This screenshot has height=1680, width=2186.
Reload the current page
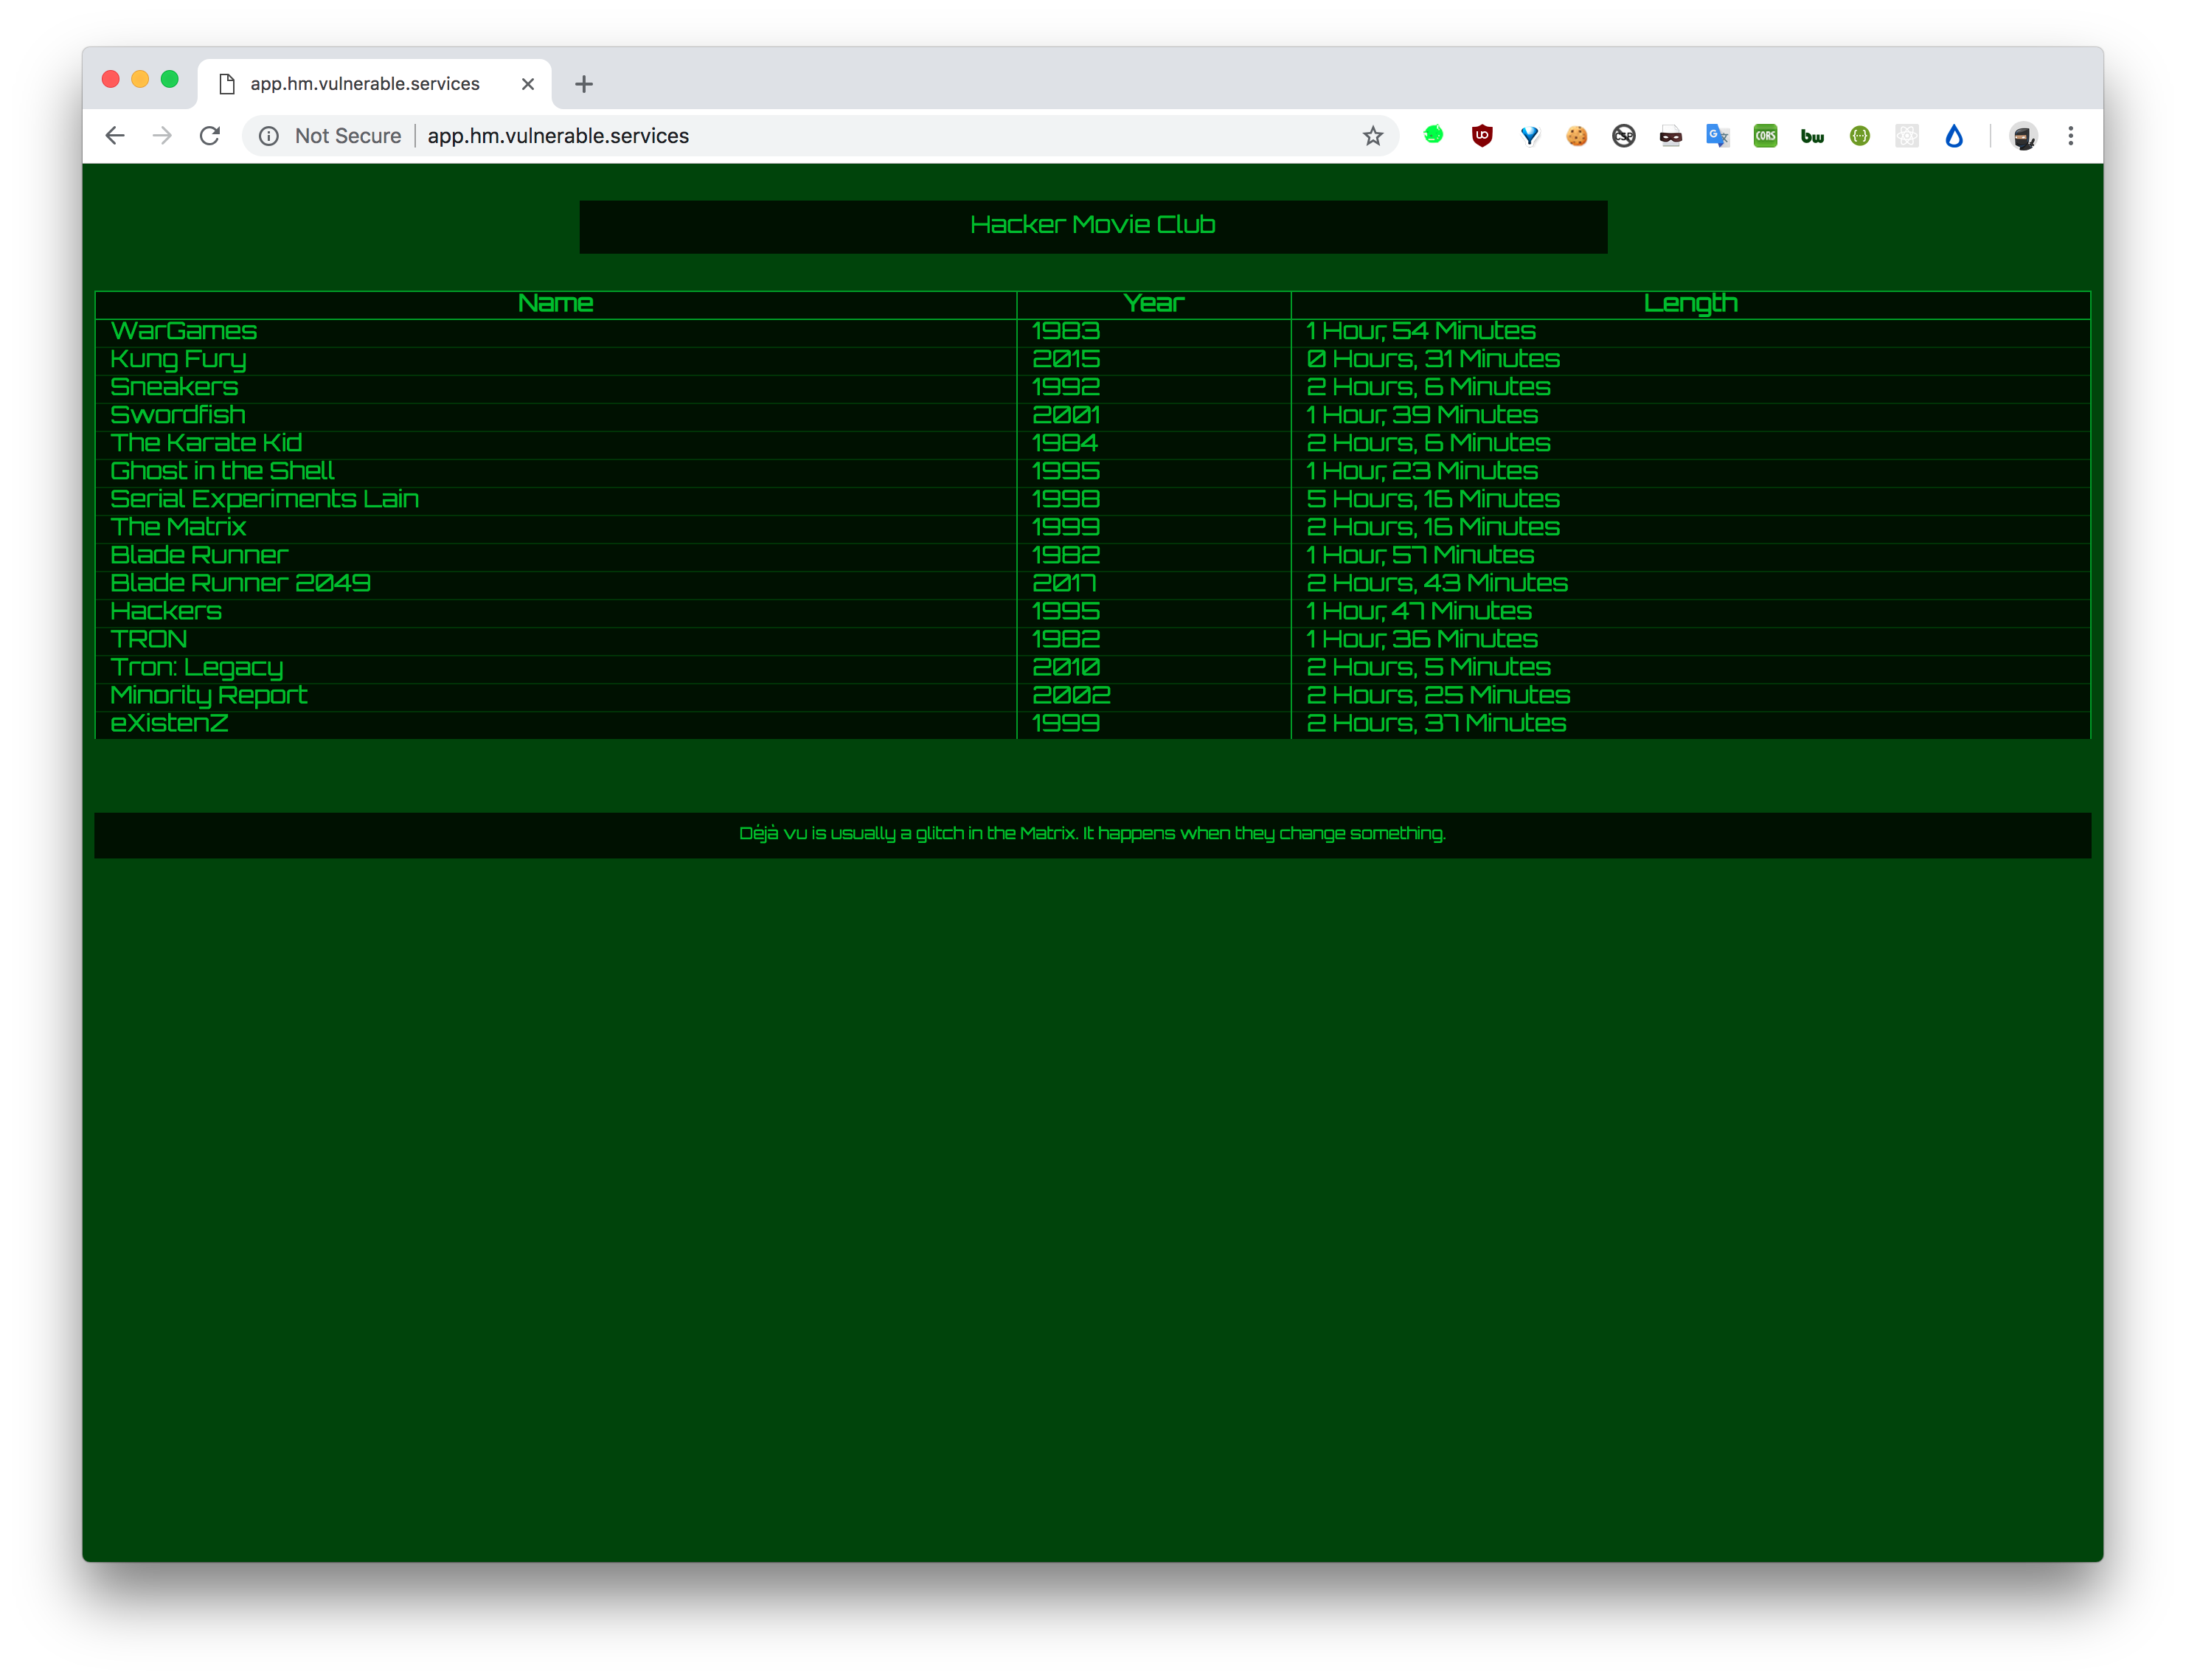pos(210,136)
